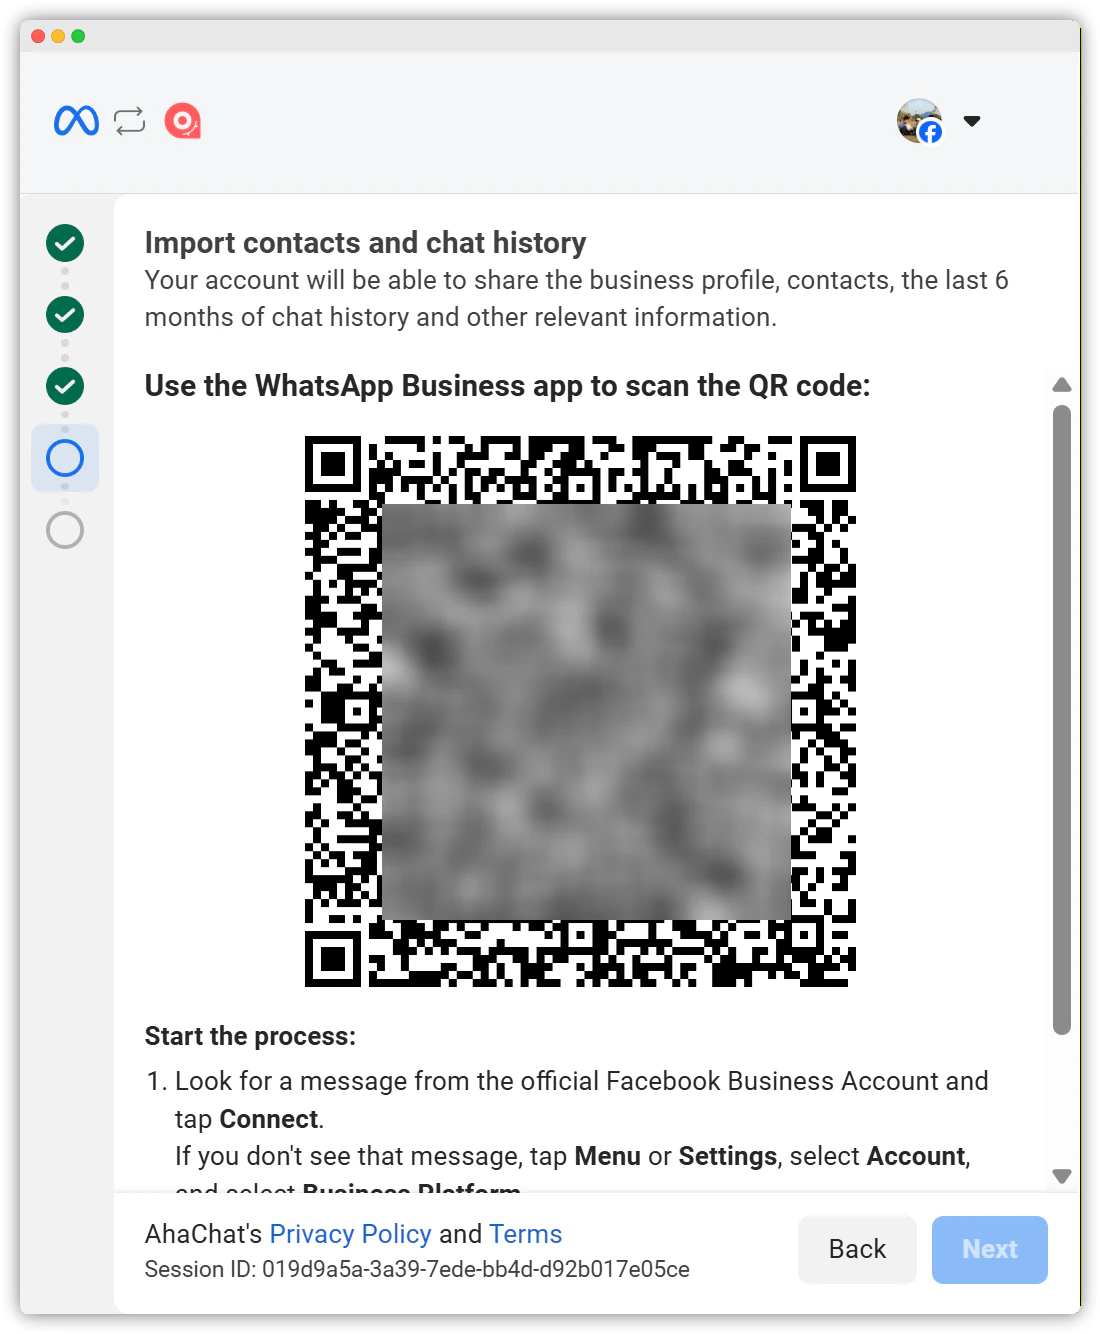Click the scrollbar down arrow
1100x1334 pixels.
[1062, 1176]
